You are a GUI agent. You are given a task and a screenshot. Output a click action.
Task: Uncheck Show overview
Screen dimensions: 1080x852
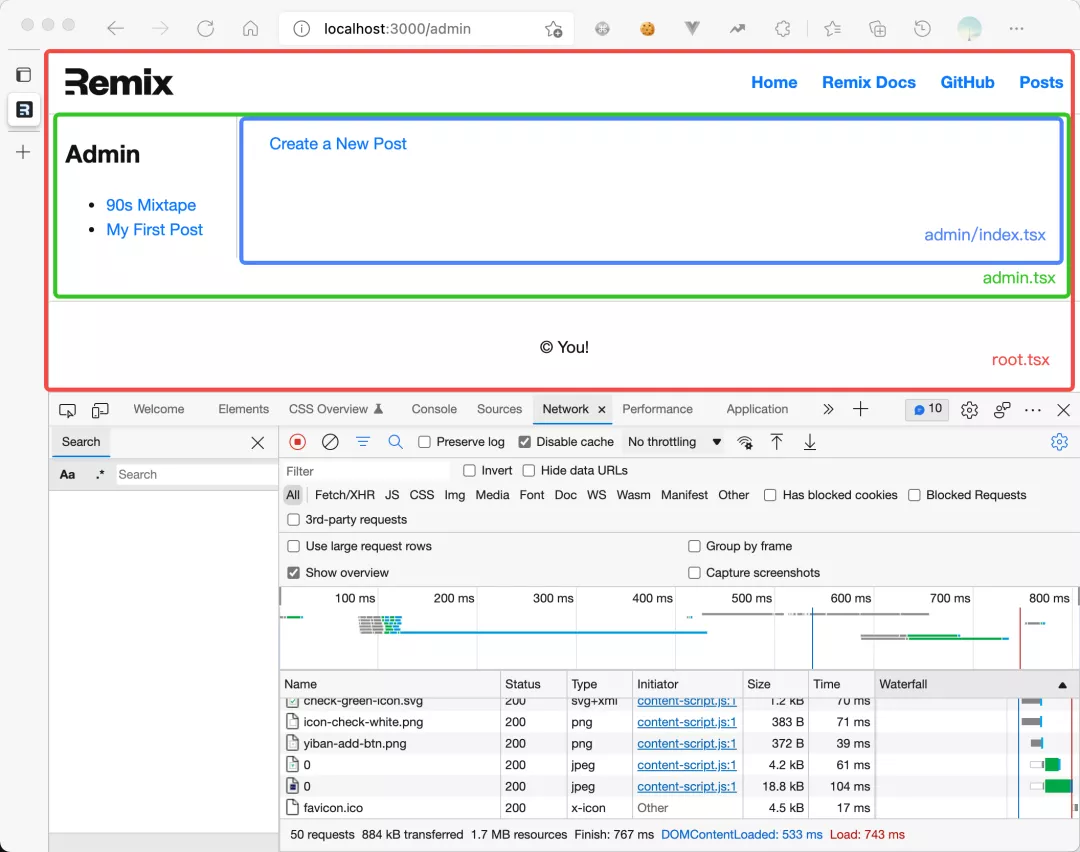293,572
